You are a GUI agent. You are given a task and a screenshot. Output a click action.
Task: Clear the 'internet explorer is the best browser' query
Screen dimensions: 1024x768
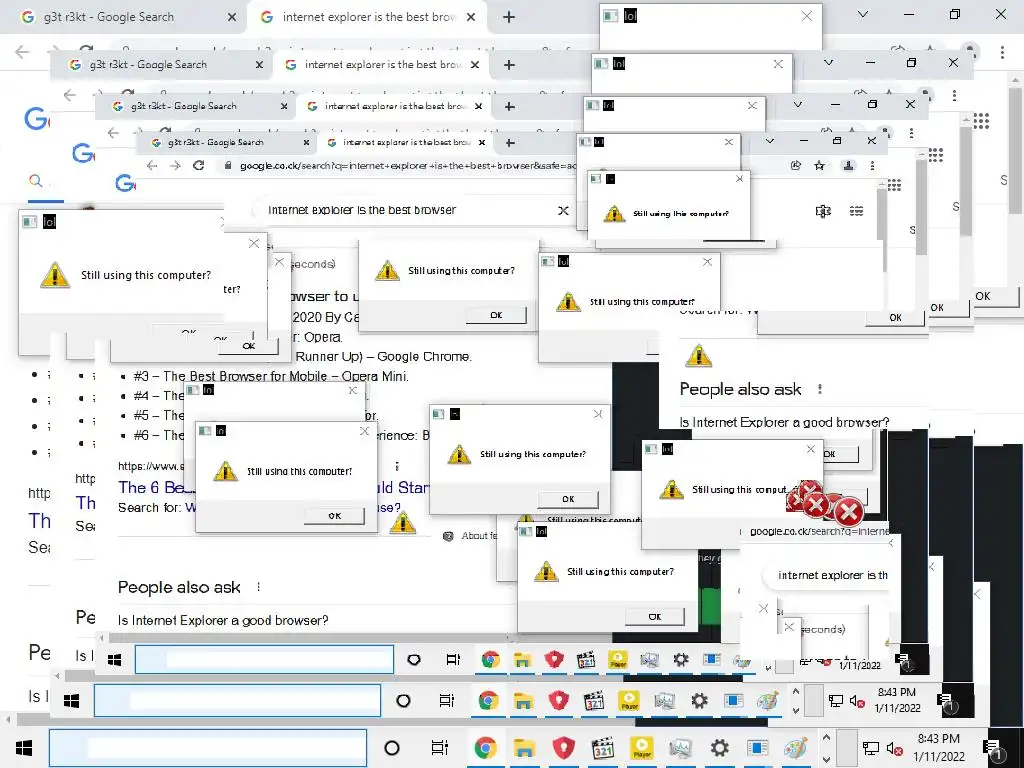pos(563,210)
